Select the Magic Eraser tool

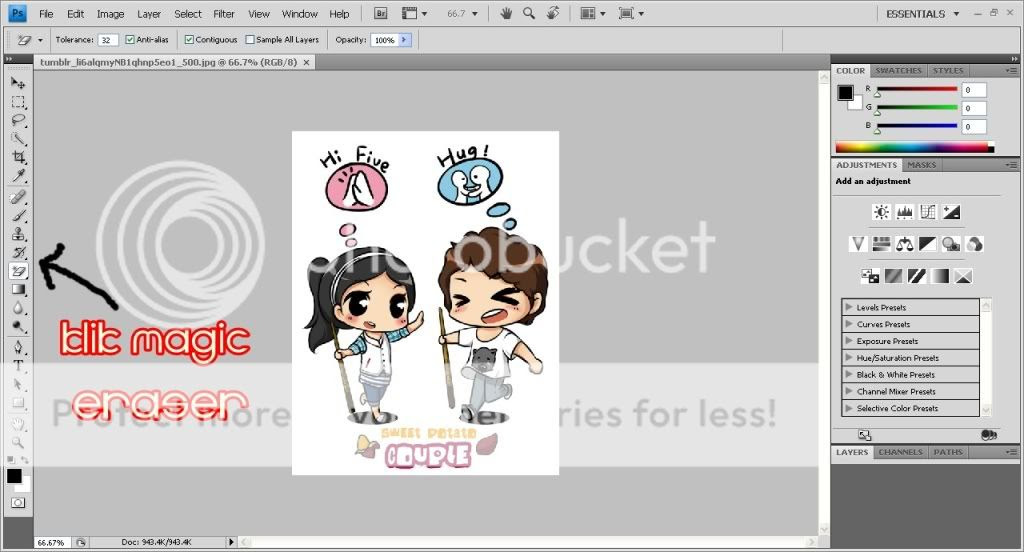[18, 270]
